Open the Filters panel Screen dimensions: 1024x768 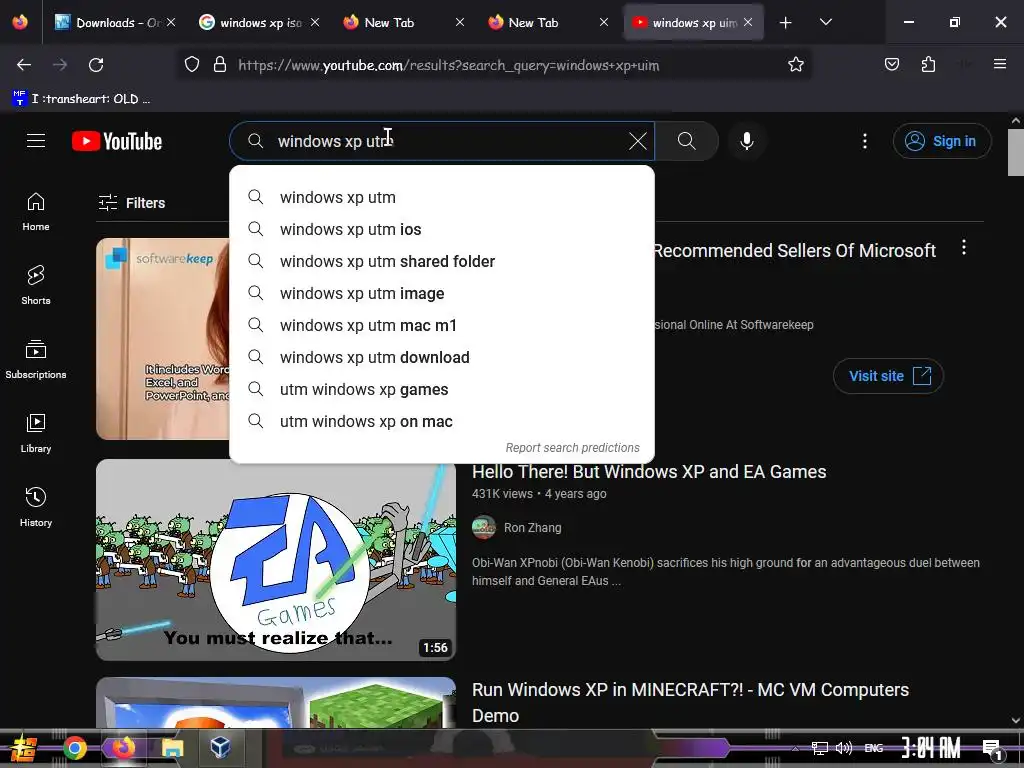click(x=131, y=203)
